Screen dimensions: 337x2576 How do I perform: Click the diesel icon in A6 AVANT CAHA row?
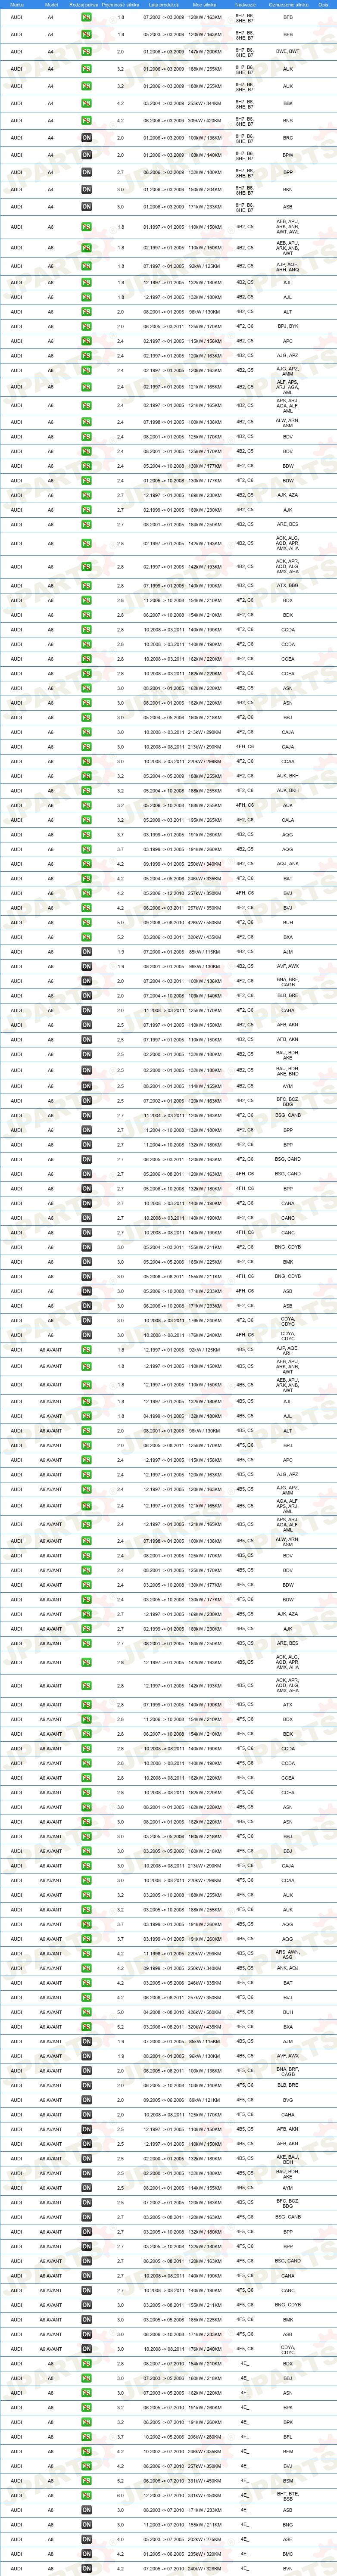point(87,2115)
